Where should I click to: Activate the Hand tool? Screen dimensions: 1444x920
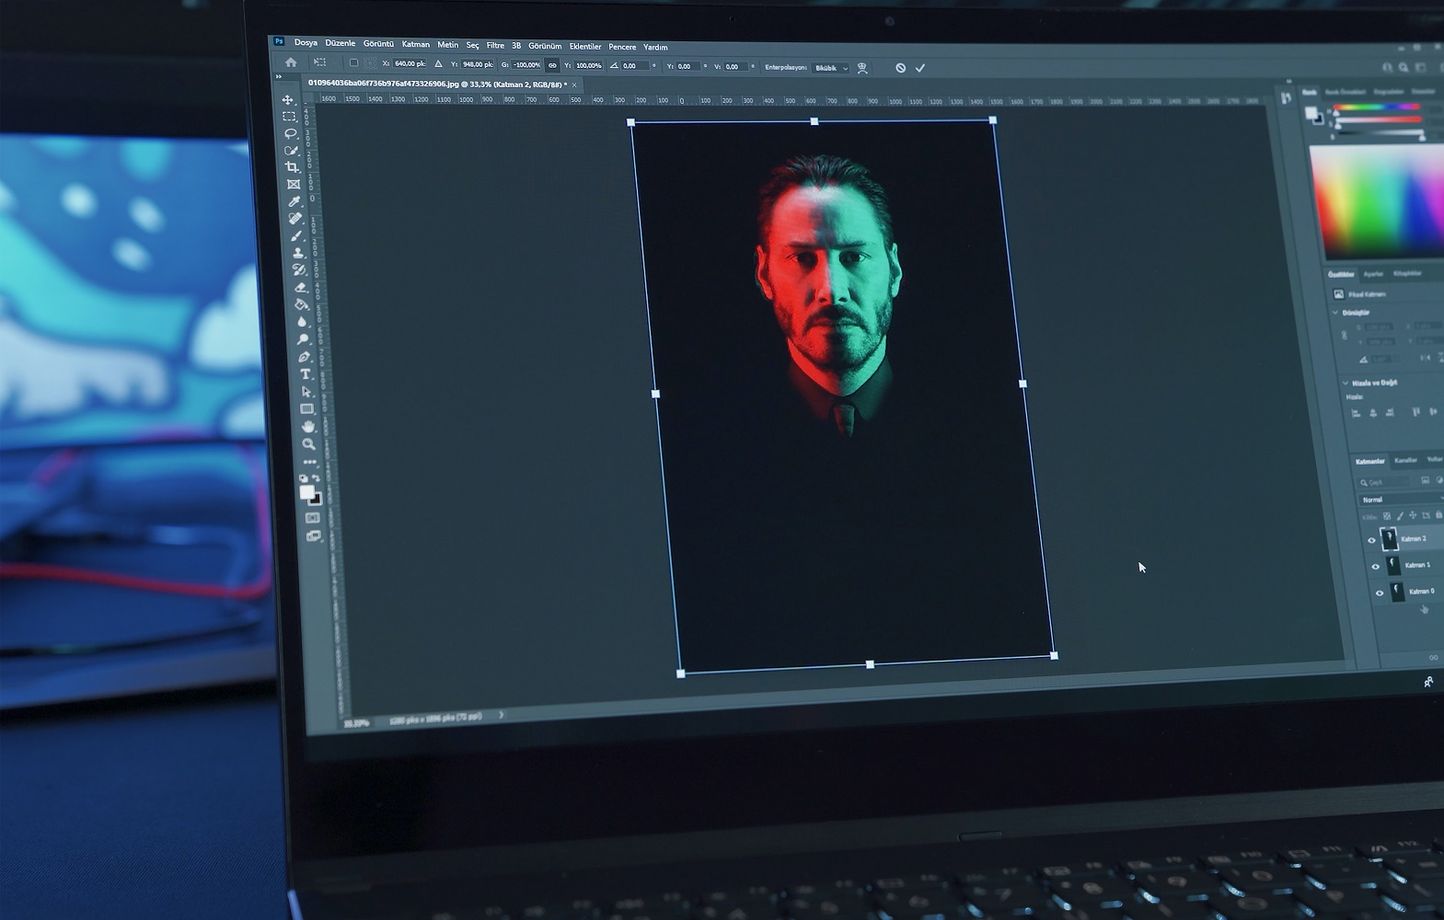[308, 426]
